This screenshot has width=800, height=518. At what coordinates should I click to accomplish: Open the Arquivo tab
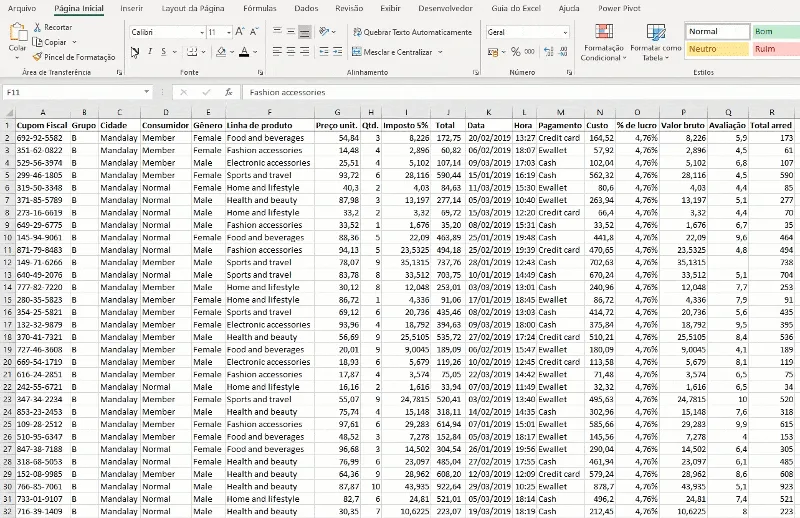pos(22,8)
